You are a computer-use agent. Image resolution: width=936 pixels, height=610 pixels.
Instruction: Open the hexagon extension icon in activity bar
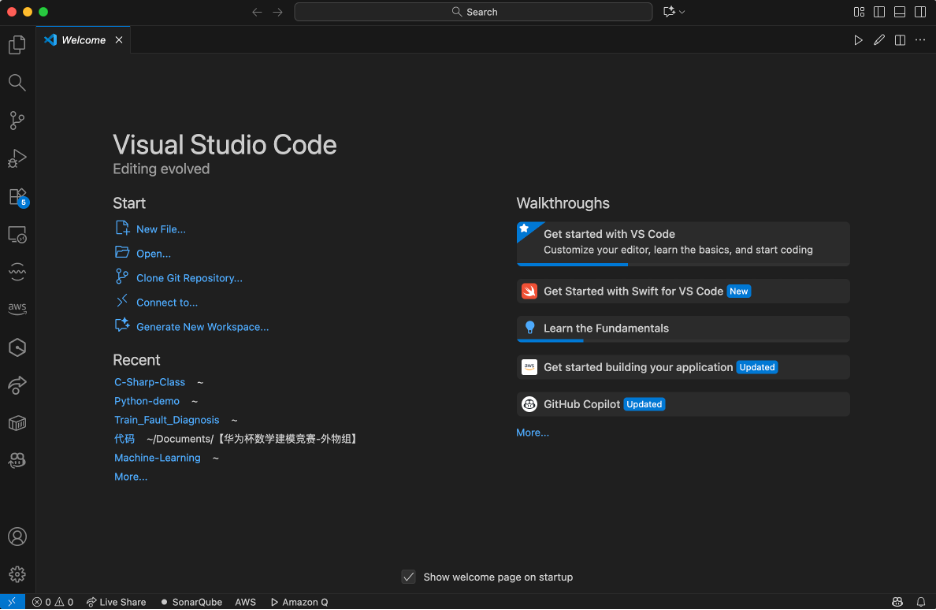(17, 347)
